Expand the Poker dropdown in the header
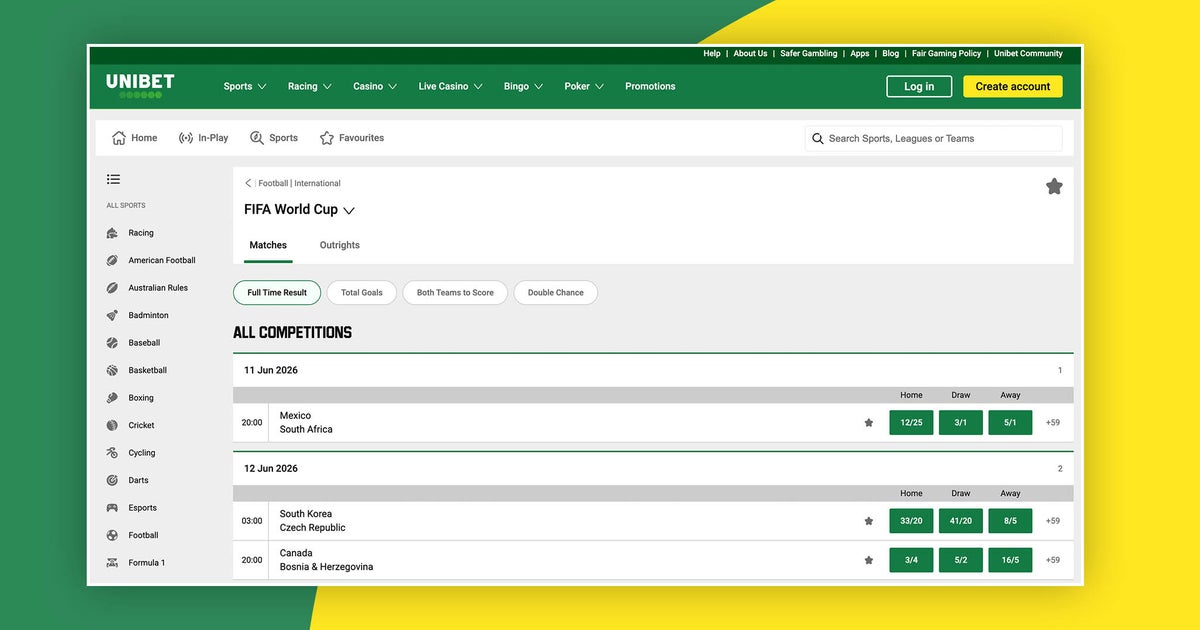Image resolution: width=1200 pixels, height=630 pixels. click(x=585, y=86)
